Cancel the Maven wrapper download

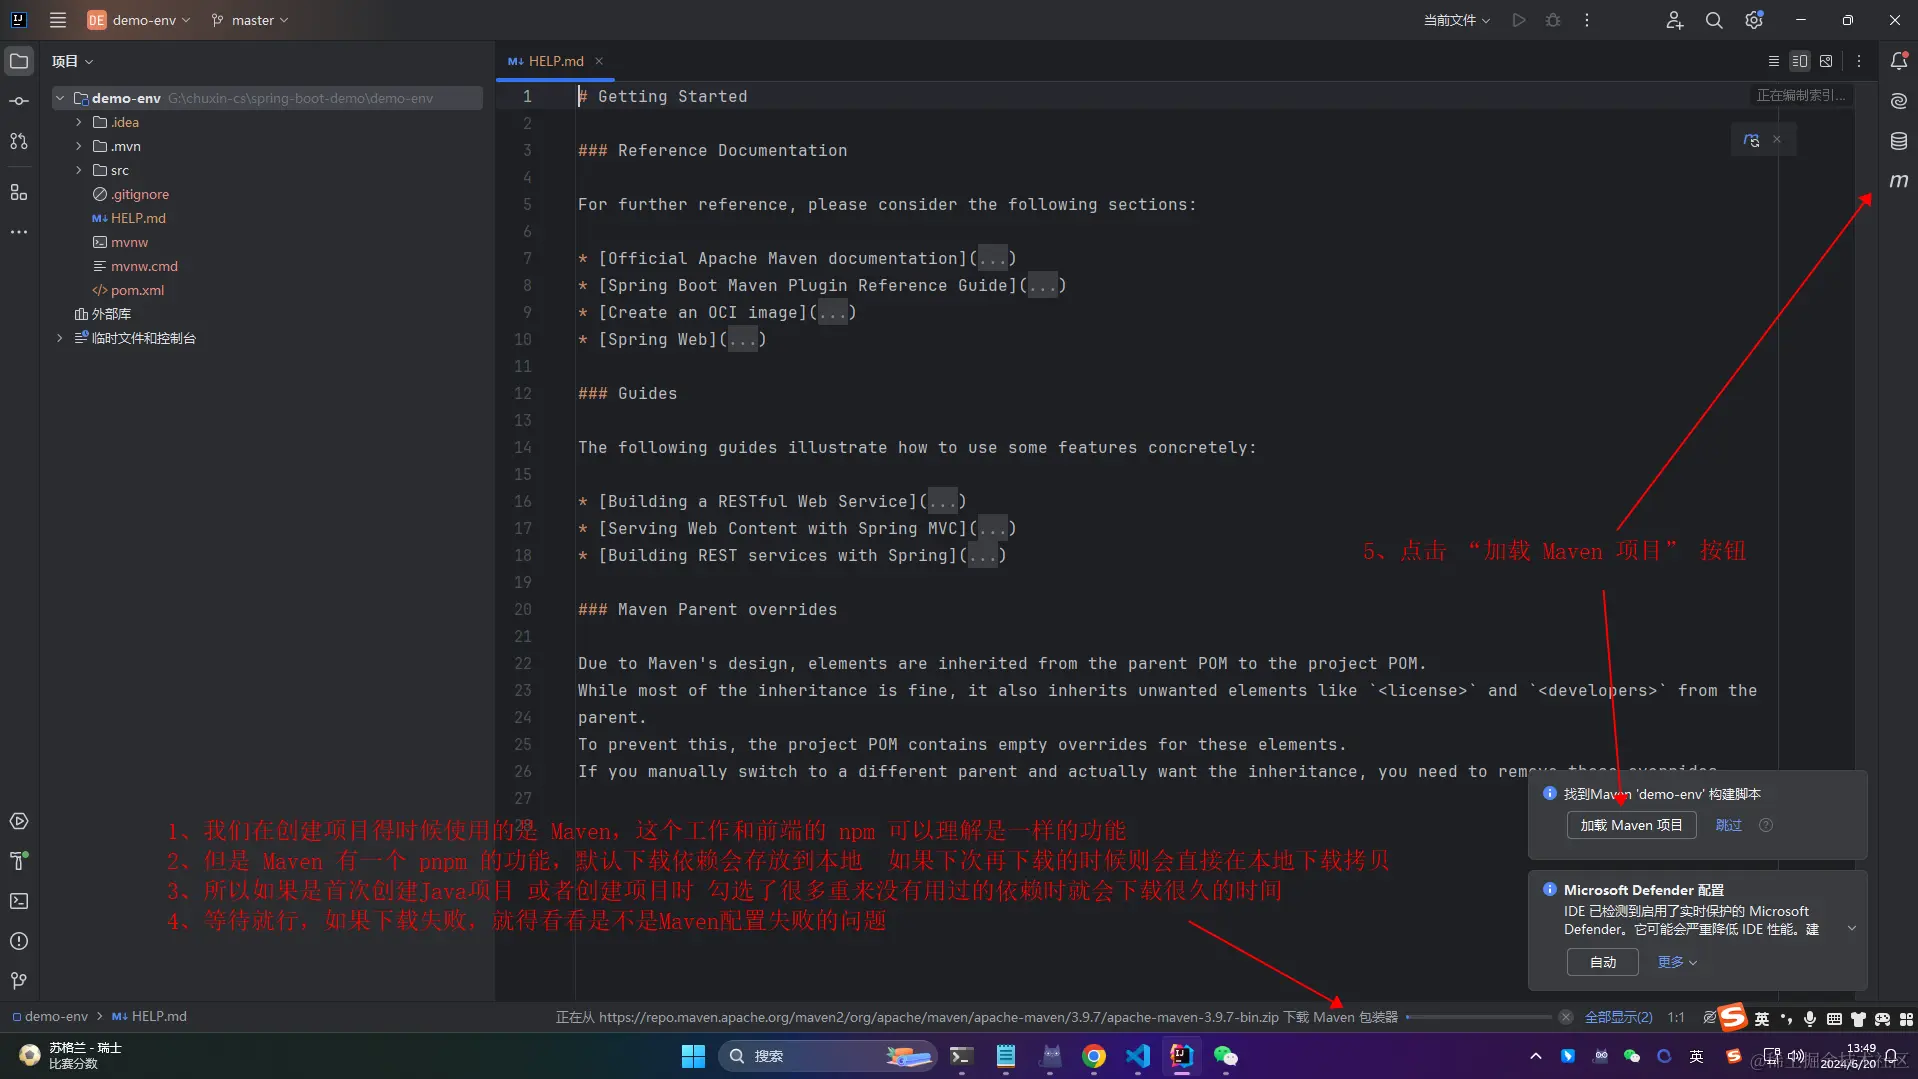[1566, 1017]
